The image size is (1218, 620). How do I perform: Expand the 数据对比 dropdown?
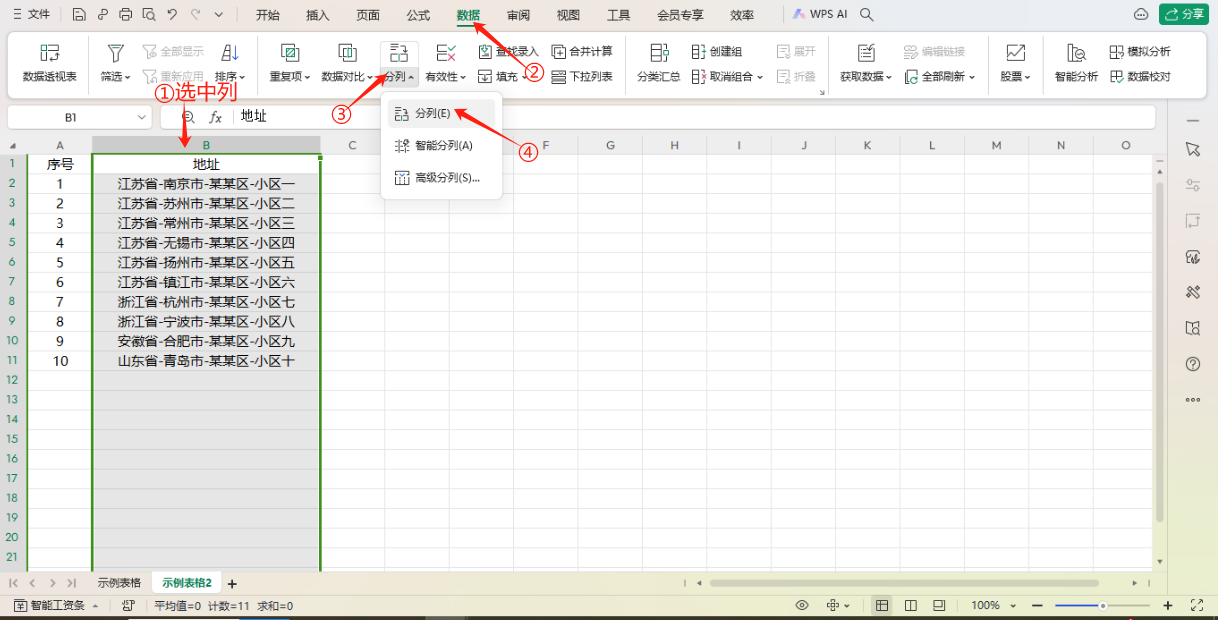coord(347,63)
